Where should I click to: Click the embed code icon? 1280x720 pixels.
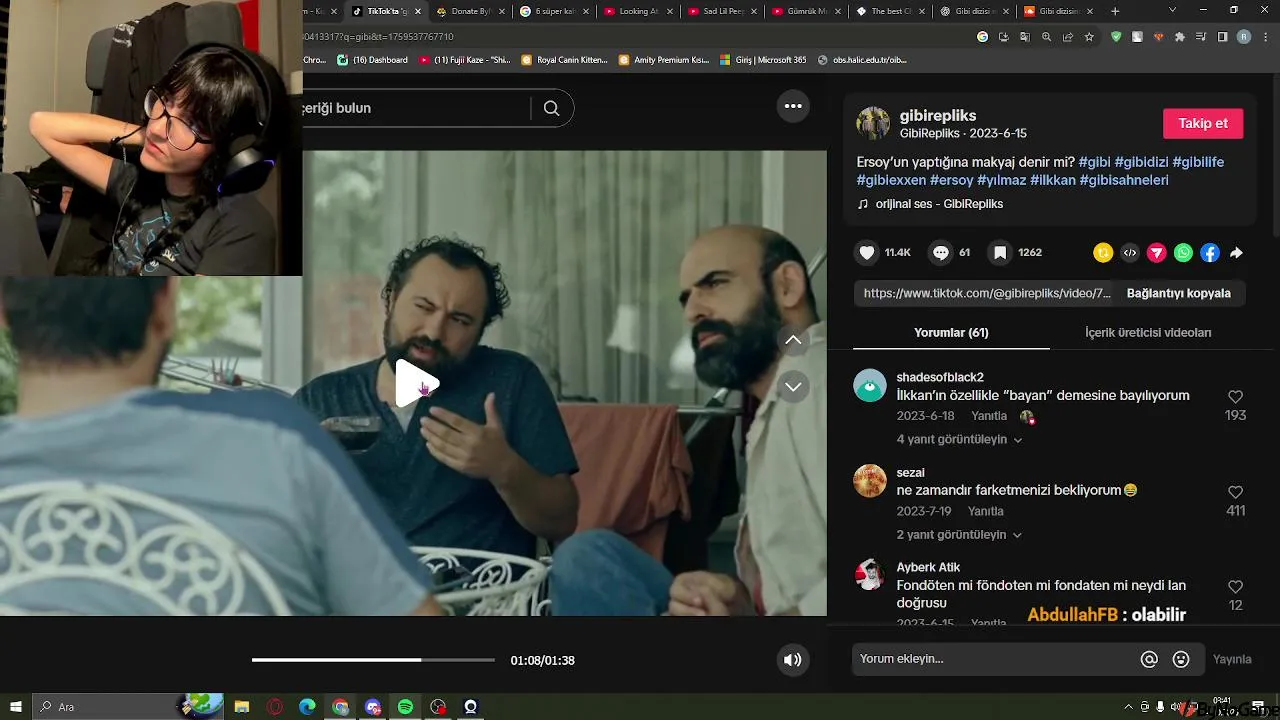(x=1130, y=253)
